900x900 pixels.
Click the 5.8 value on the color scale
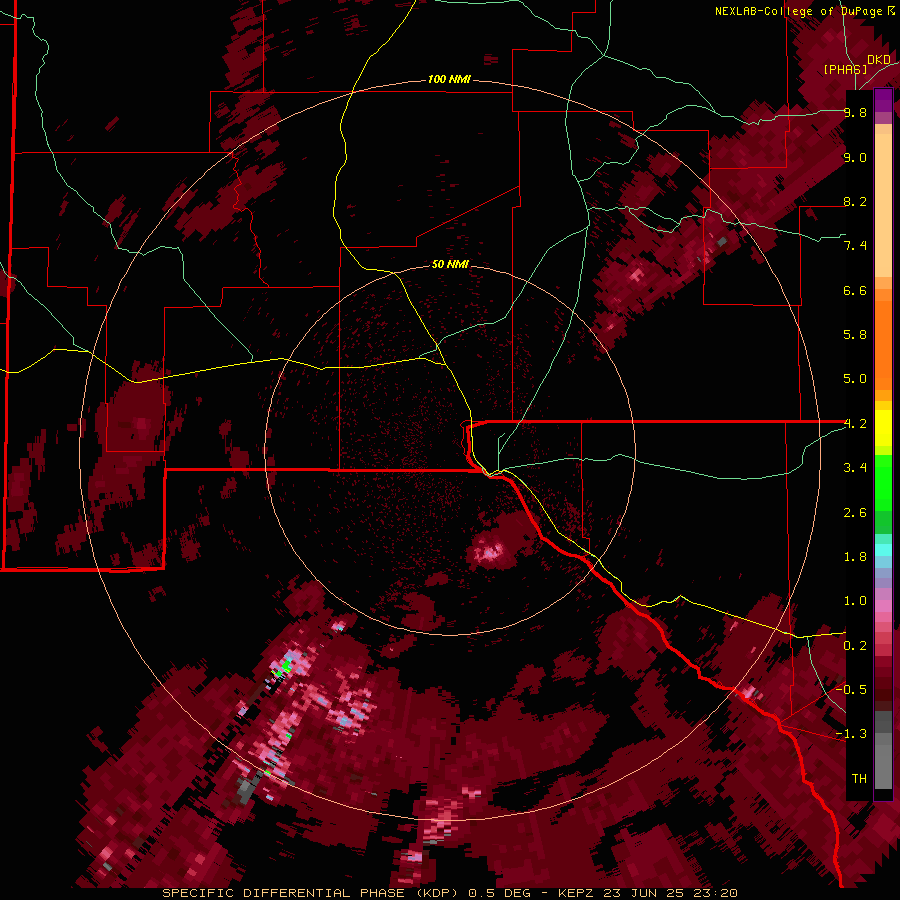click(855, 335)
